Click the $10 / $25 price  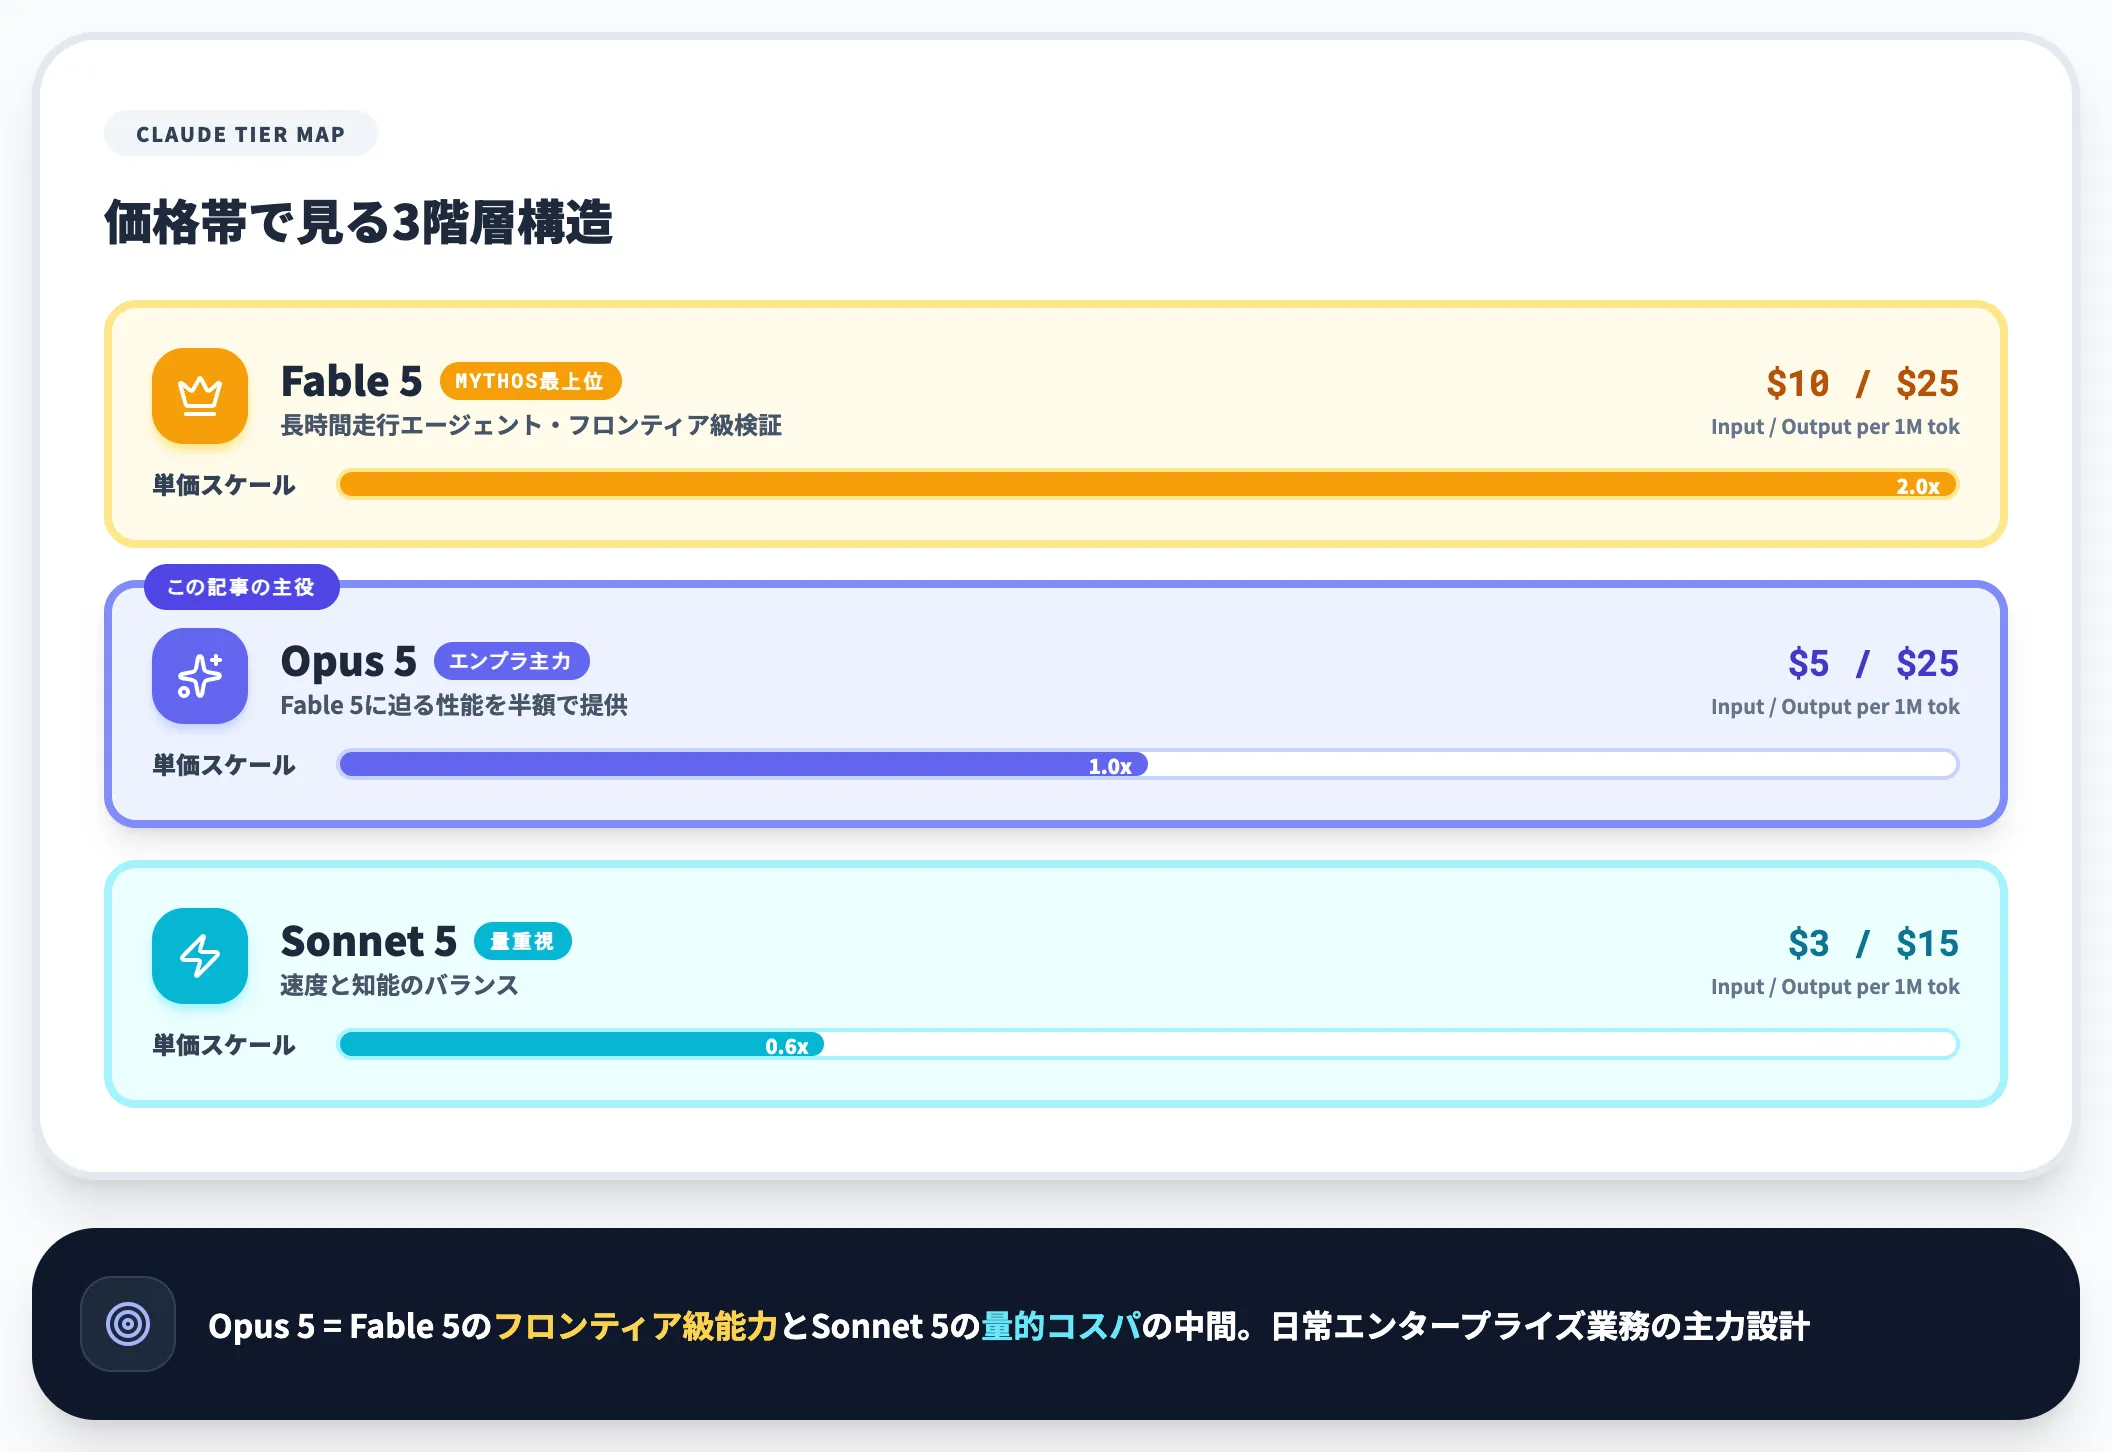click(1862, 383)
